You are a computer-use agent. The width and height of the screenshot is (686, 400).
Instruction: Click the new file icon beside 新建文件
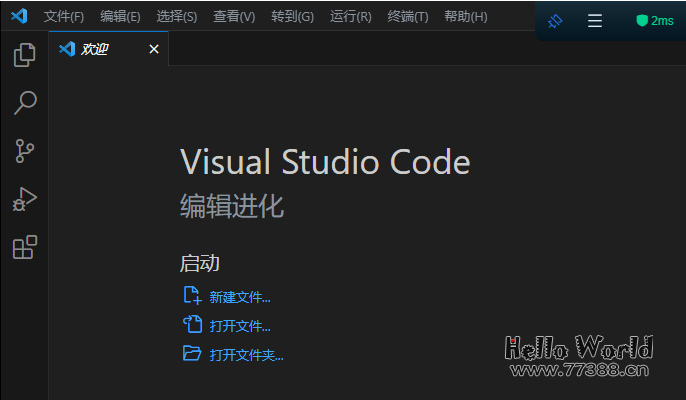pos(192,295)
